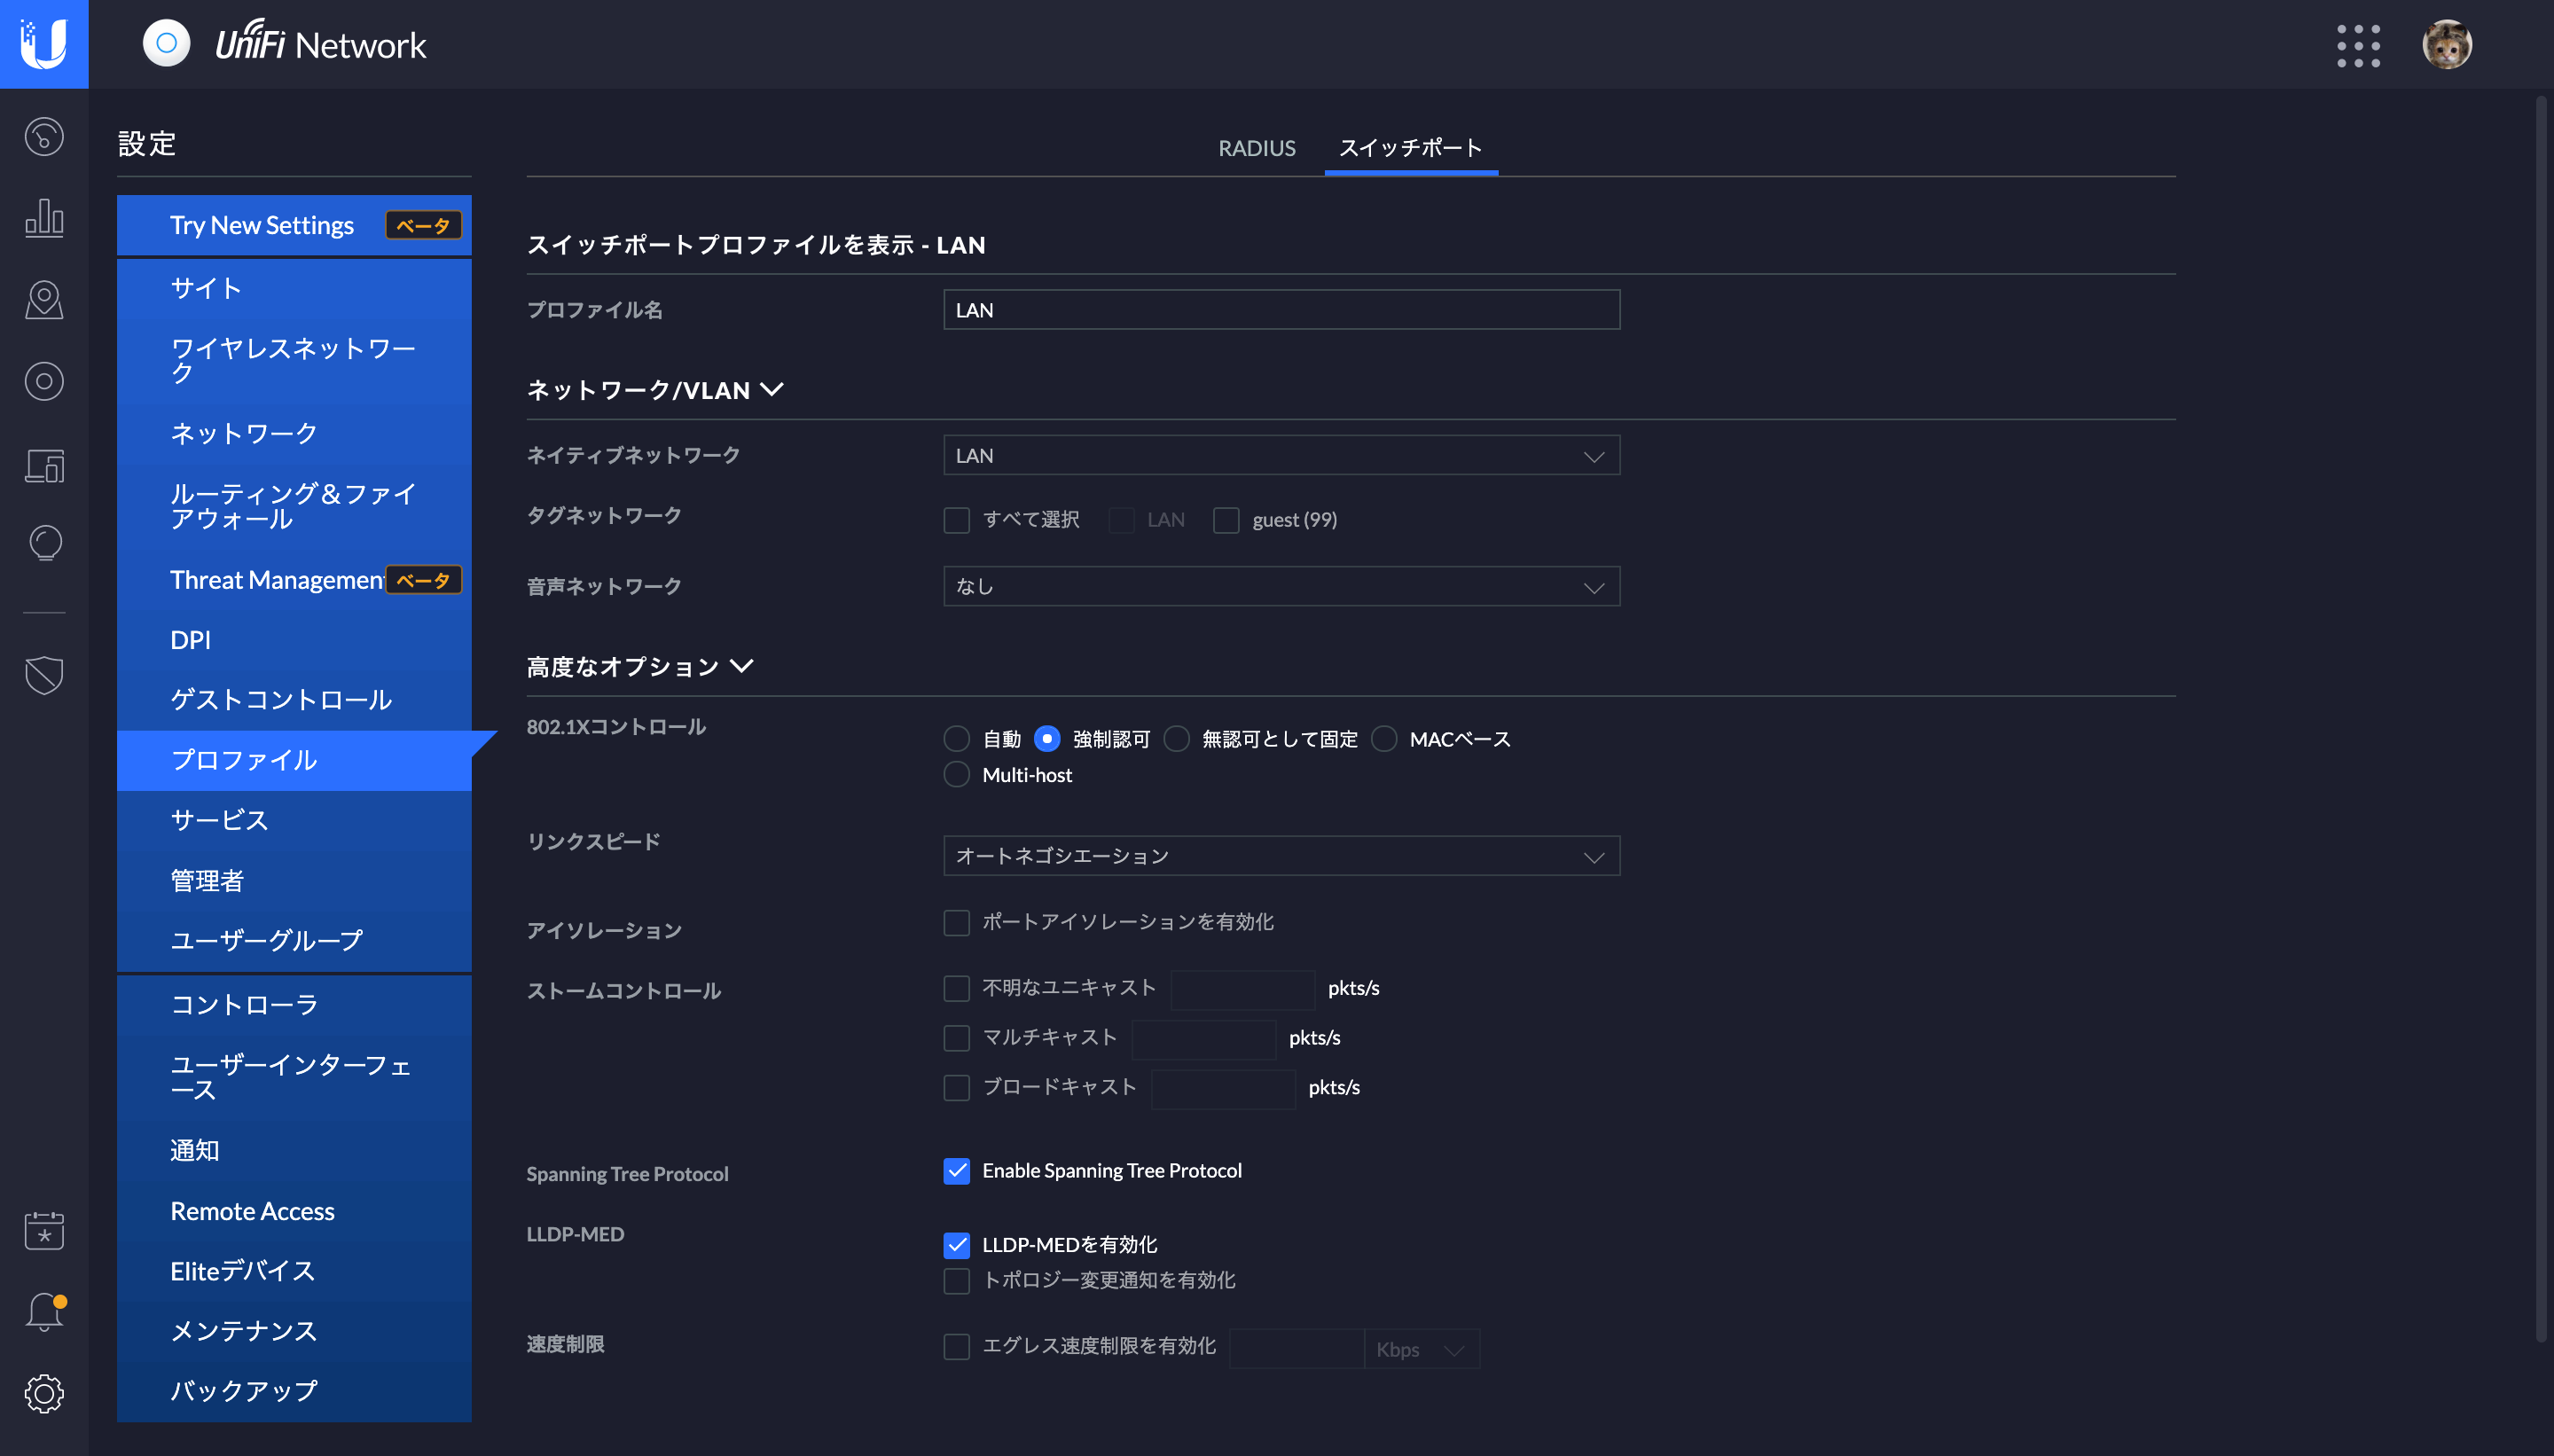Open the Devices circle icon

(x=44, y=381)
